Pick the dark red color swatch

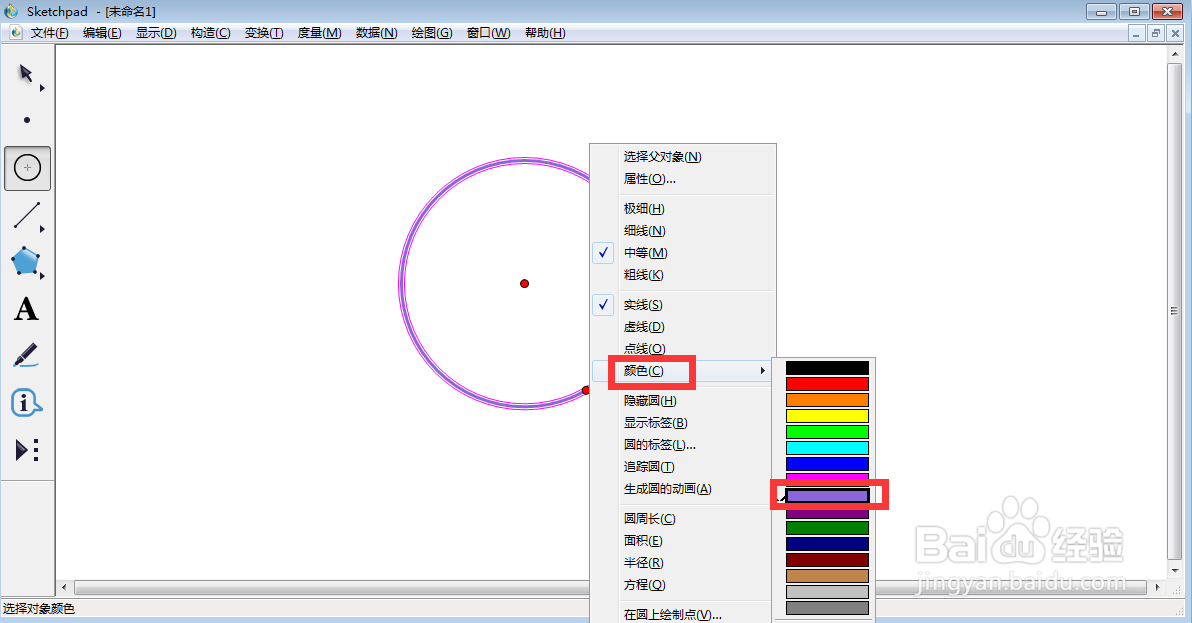point(827,559)
